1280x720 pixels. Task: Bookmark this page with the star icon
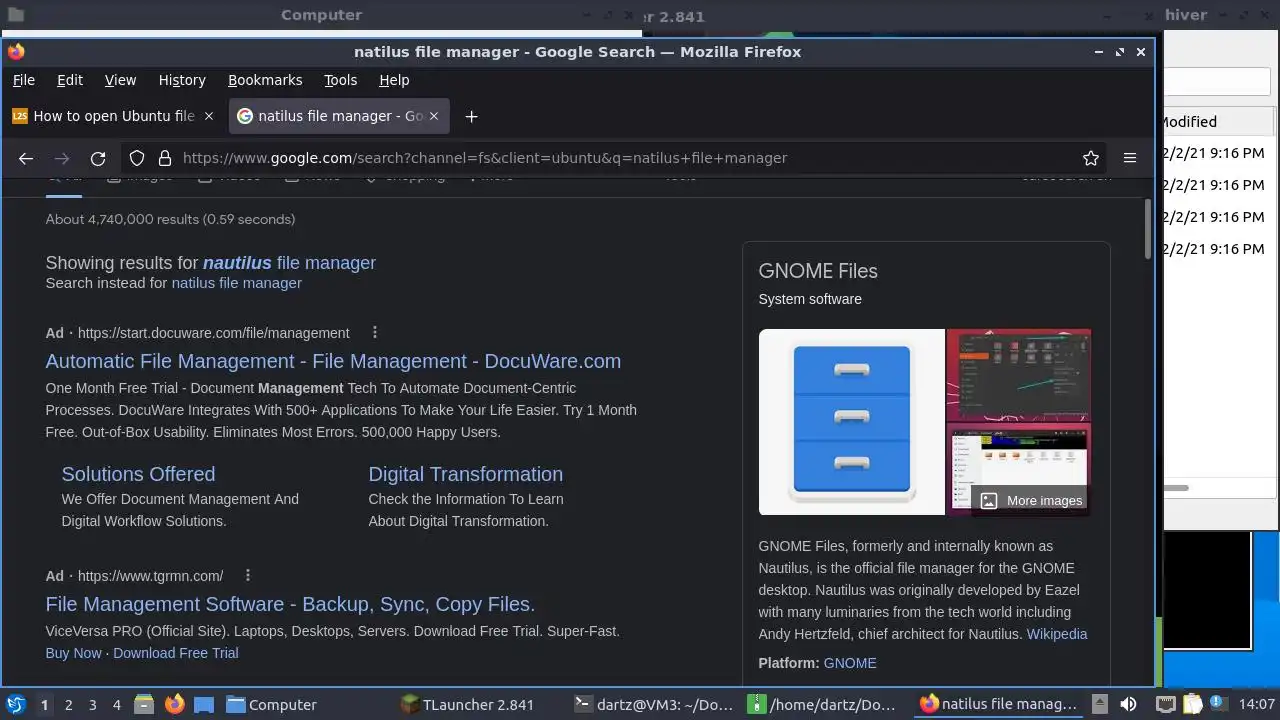(1091, 158)
